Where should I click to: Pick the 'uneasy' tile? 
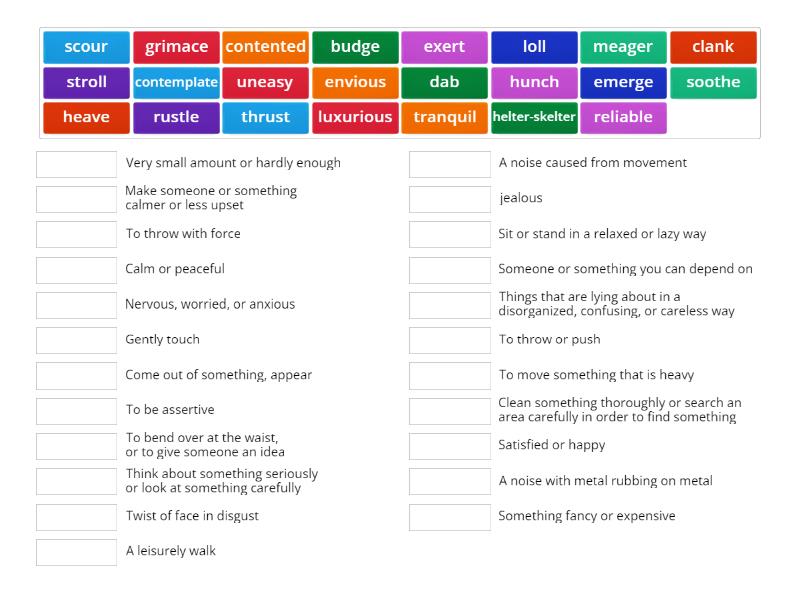coord(266,82)
